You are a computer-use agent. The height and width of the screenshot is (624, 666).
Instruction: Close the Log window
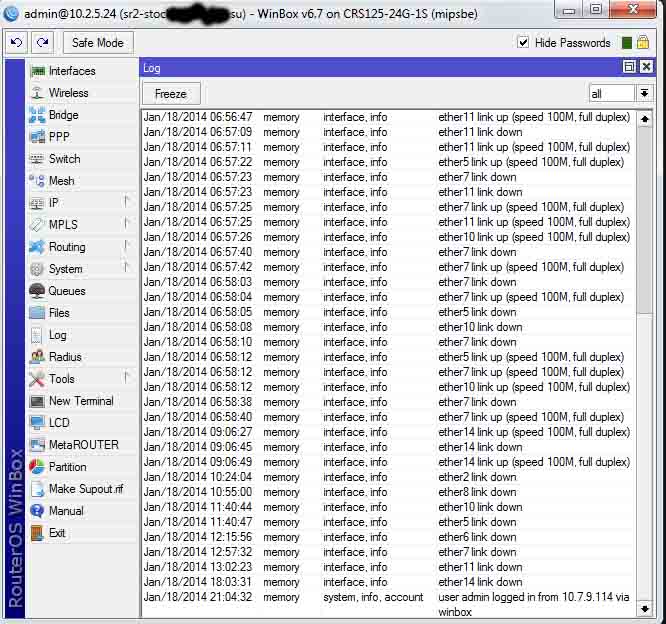(646, 67)
